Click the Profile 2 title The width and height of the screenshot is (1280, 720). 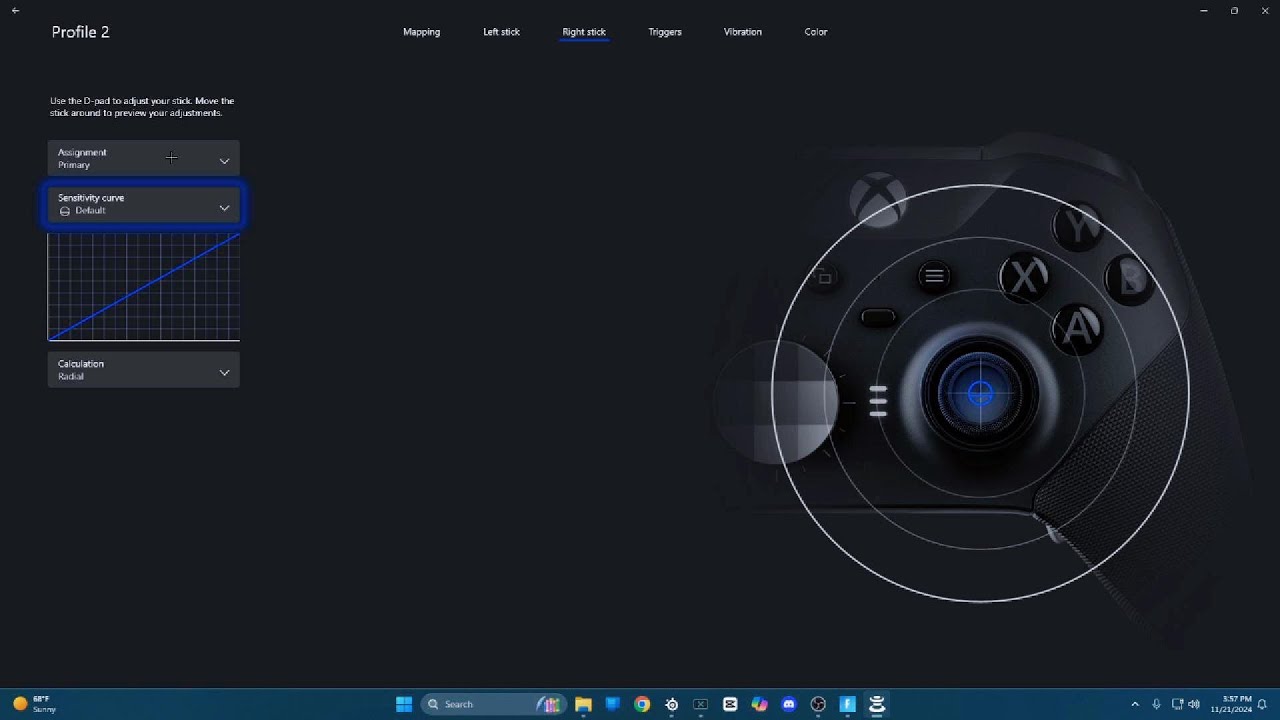point(81,32)
